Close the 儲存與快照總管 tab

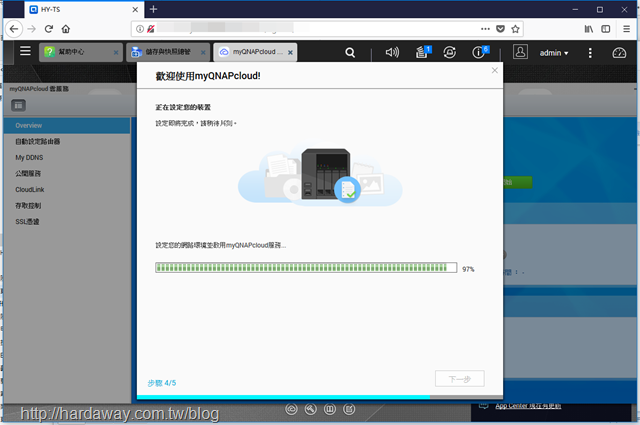point(203,52)
